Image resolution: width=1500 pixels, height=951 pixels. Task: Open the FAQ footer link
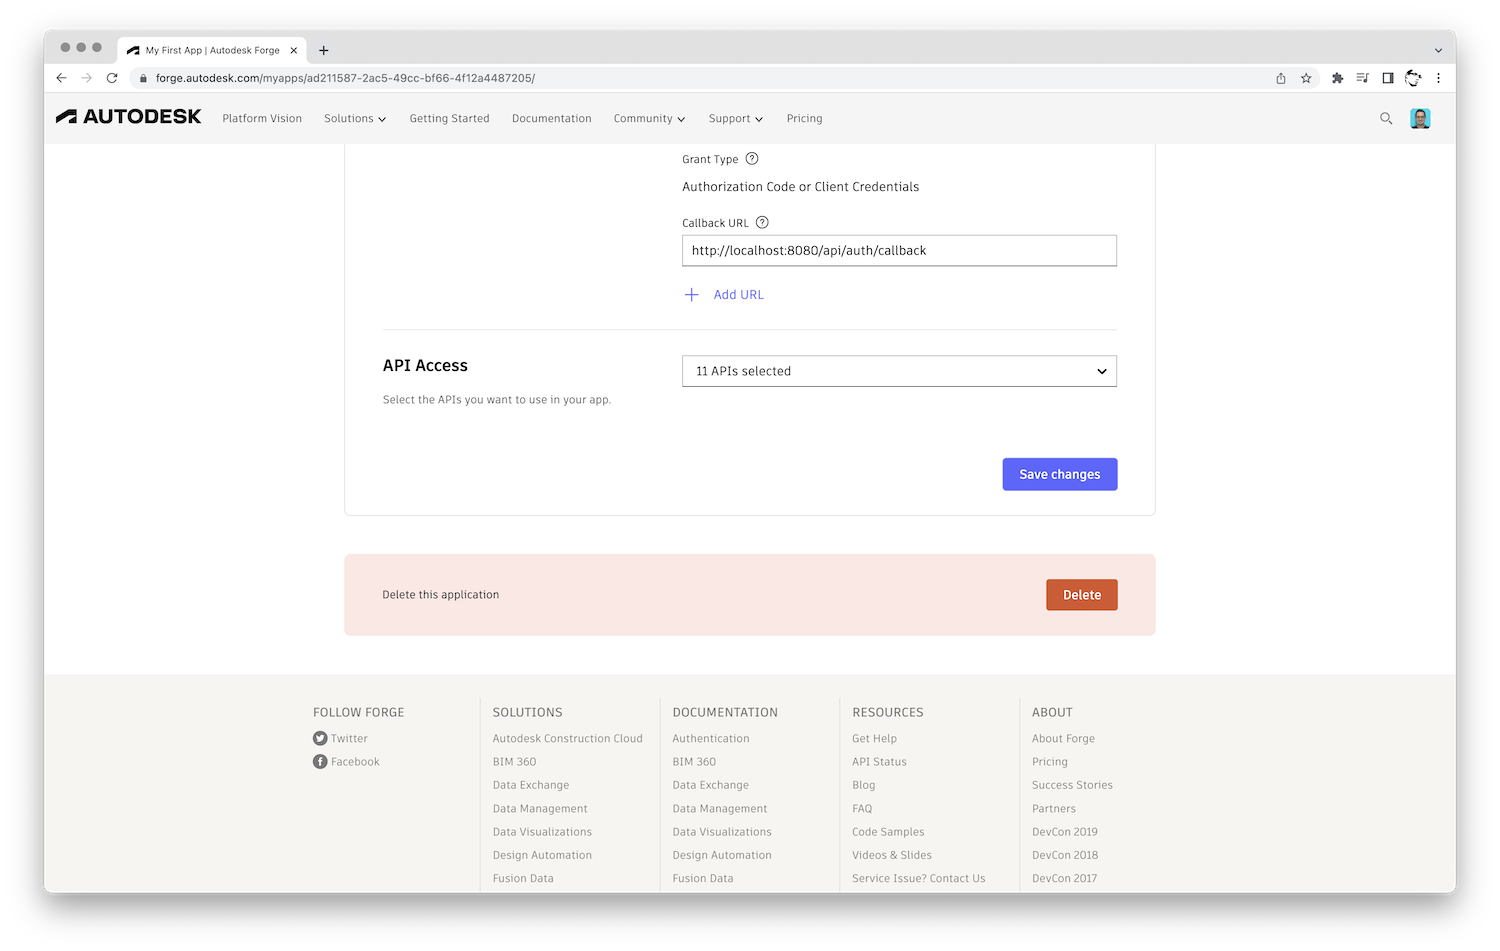[x=862, y=808]
